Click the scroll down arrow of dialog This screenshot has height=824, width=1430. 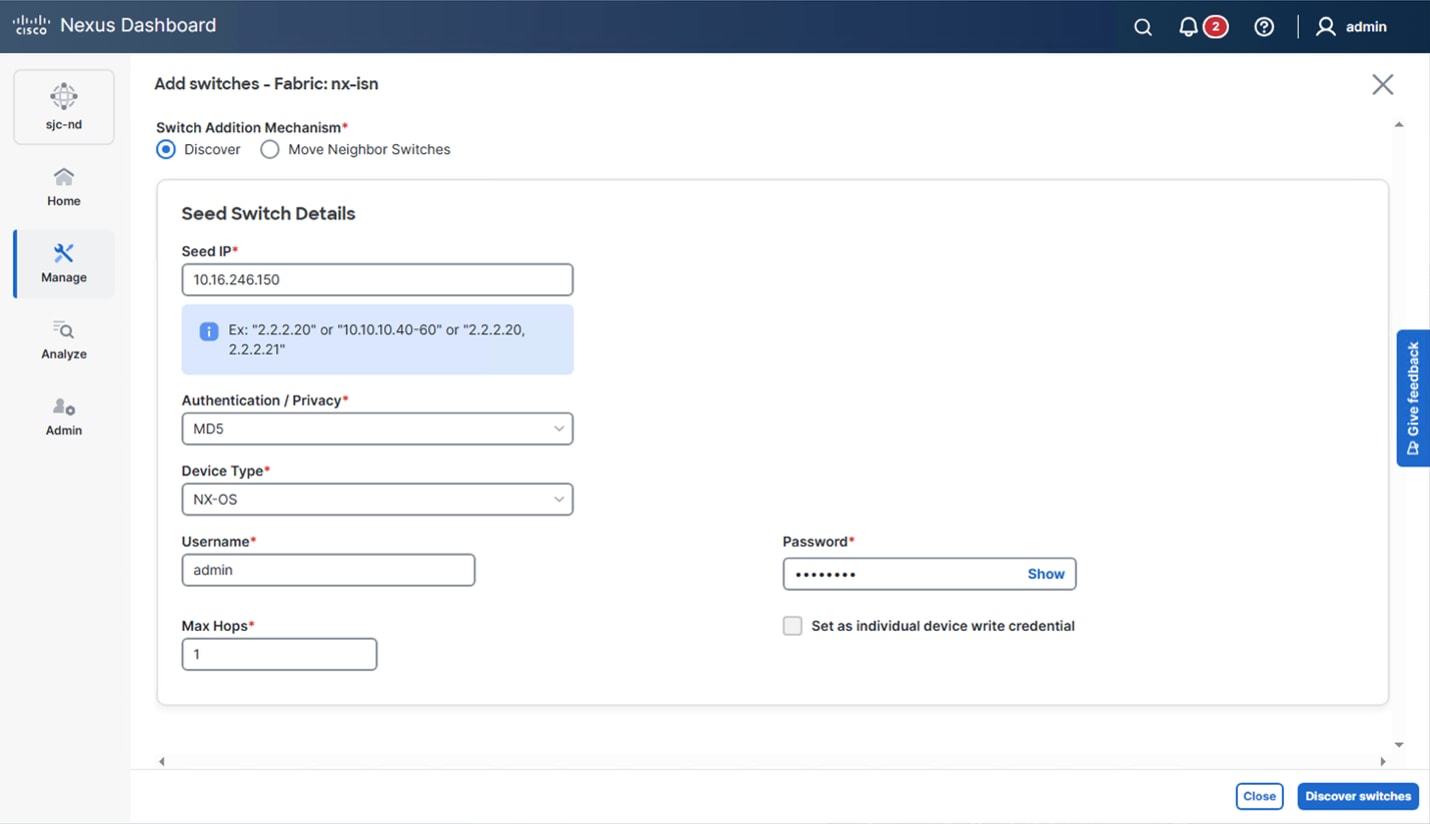pos(1399,745)
